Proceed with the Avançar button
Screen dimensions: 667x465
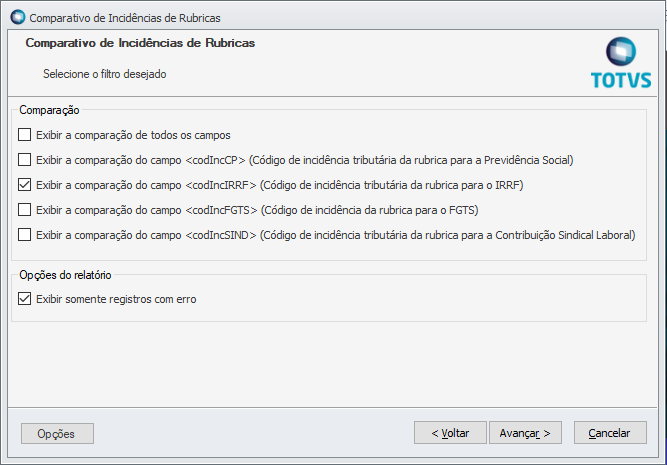pos(525,433)
